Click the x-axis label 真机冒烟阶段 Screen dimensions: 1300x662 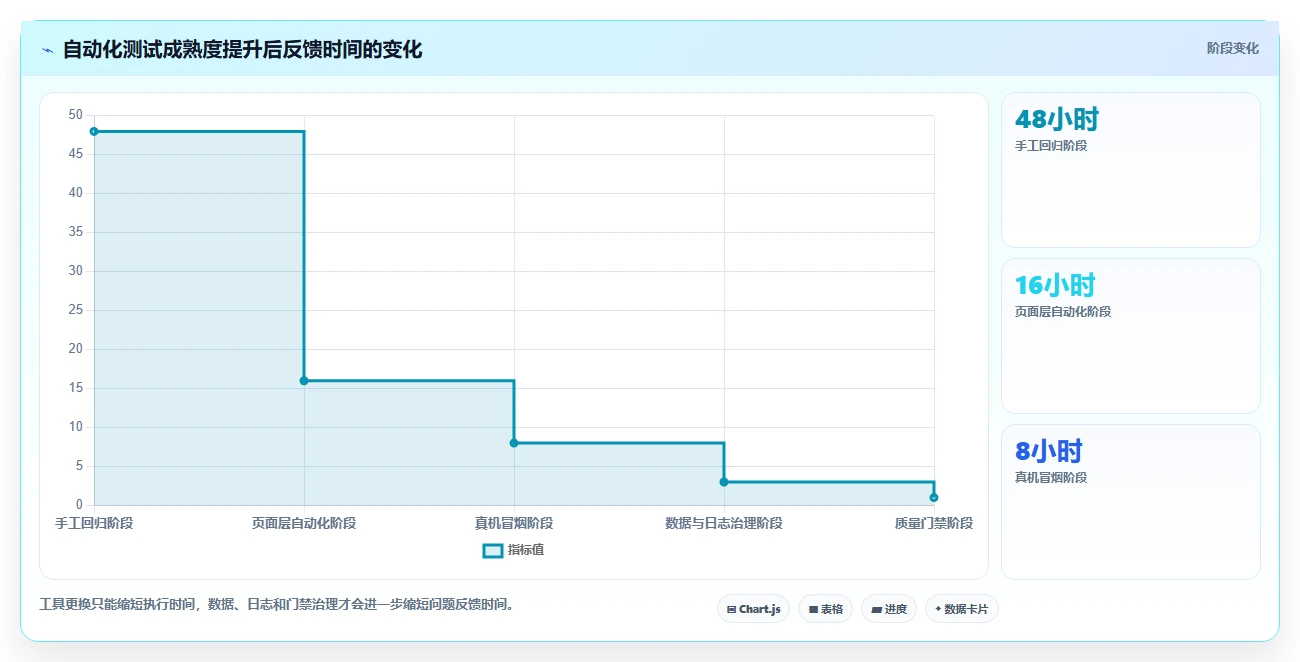514,524
